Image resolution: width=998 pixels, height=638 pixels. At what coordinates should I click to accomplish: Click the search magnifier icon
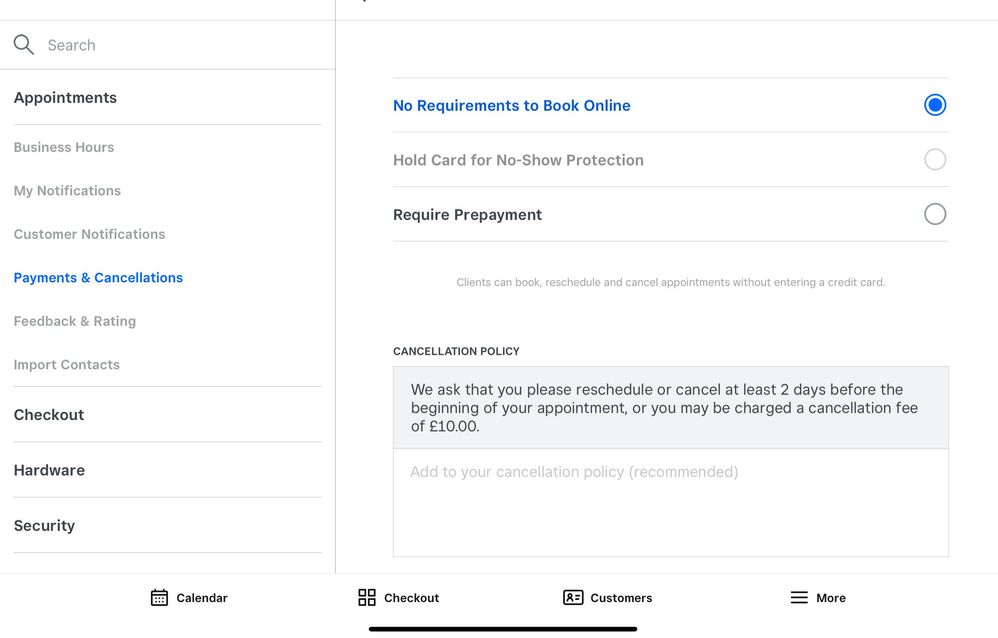tap(24, 45)
